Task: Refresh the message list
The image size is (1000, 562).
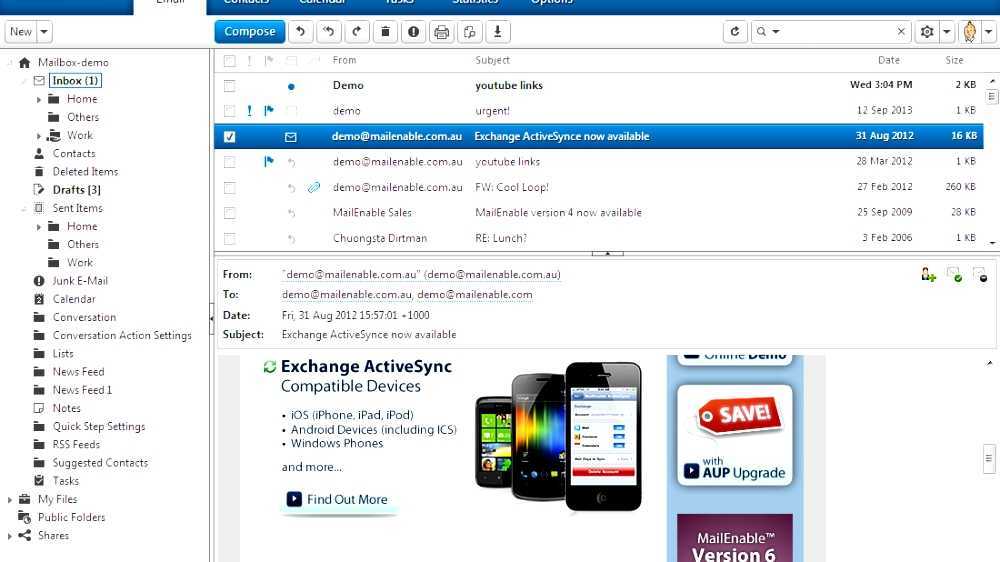Action: 735,31
